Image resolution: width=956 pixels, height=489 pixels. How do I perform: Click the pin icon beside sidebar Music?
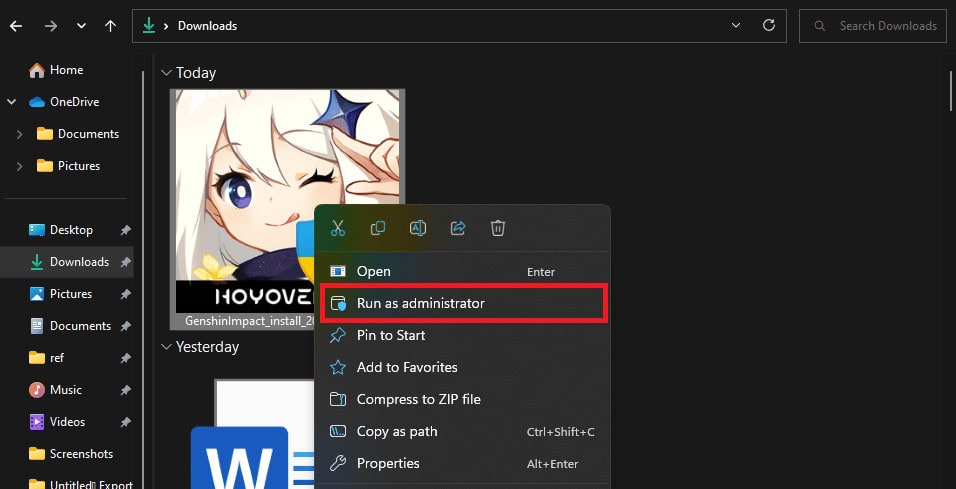tap(126, 390)
